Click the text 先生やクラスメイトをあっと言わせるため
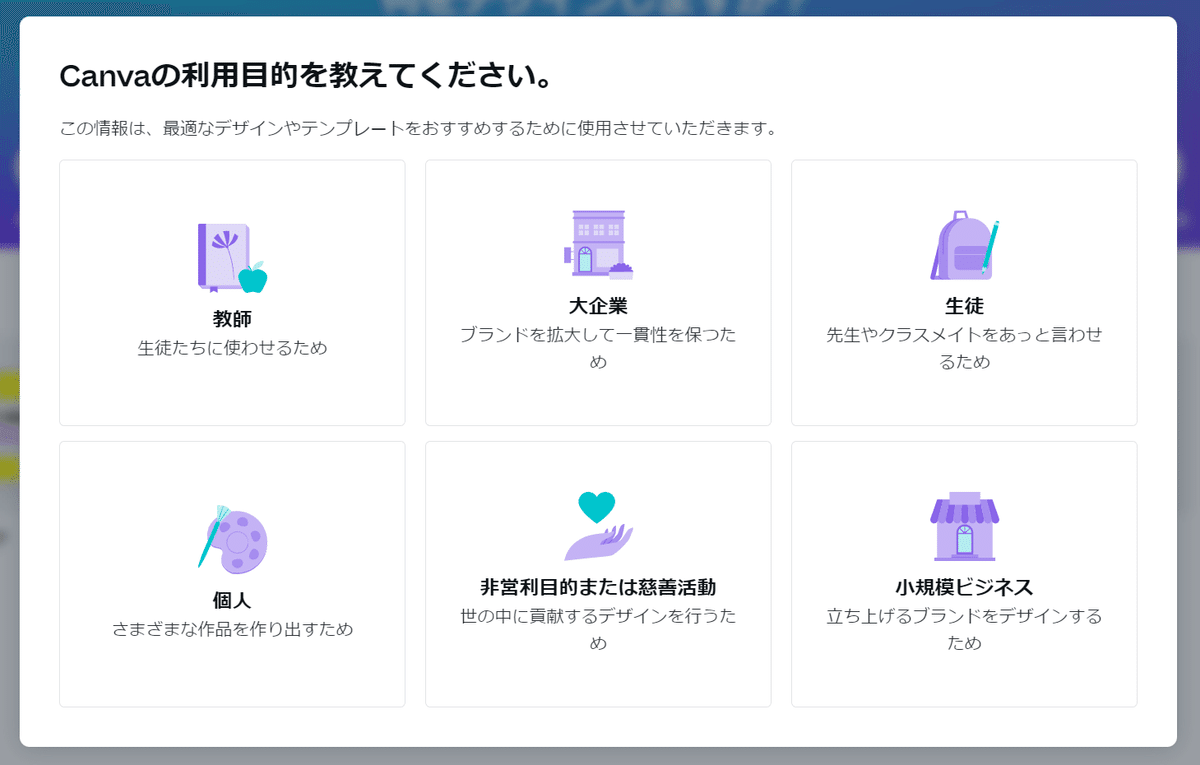Screen dimensions: 1200x765 point(964,348)
